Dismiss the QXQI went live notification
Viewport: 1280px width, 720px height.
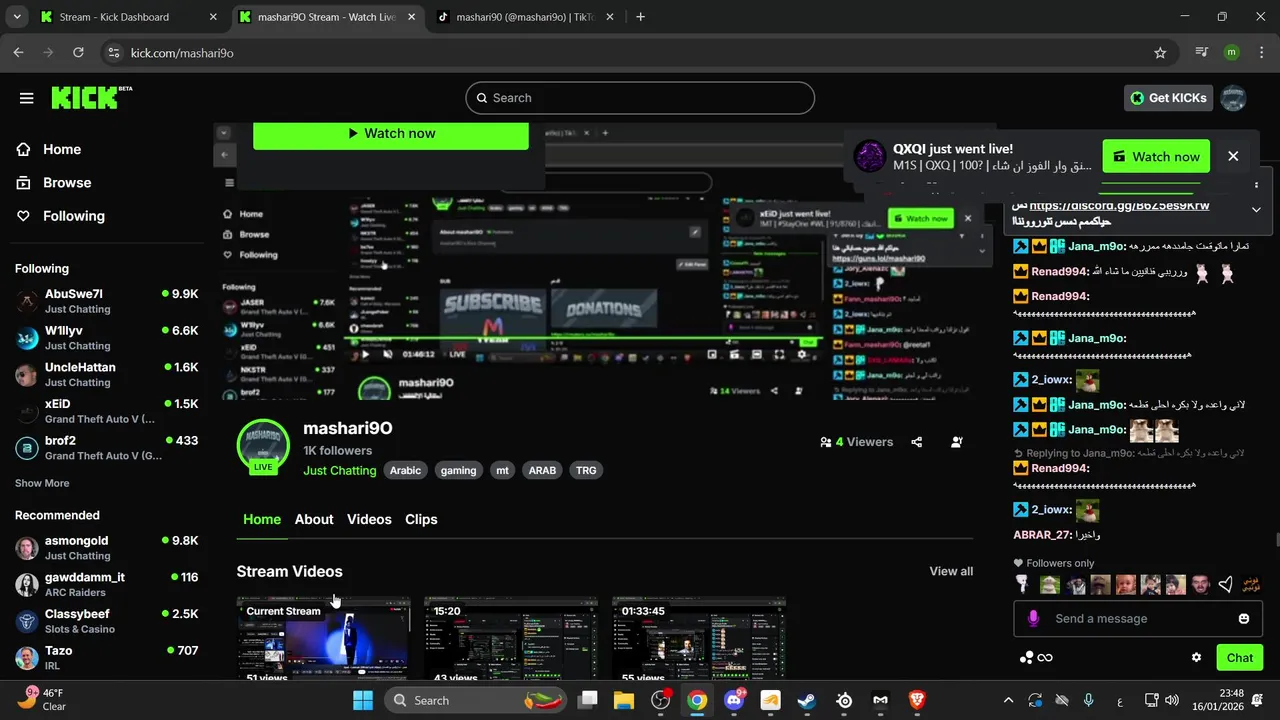point(1233,156)
